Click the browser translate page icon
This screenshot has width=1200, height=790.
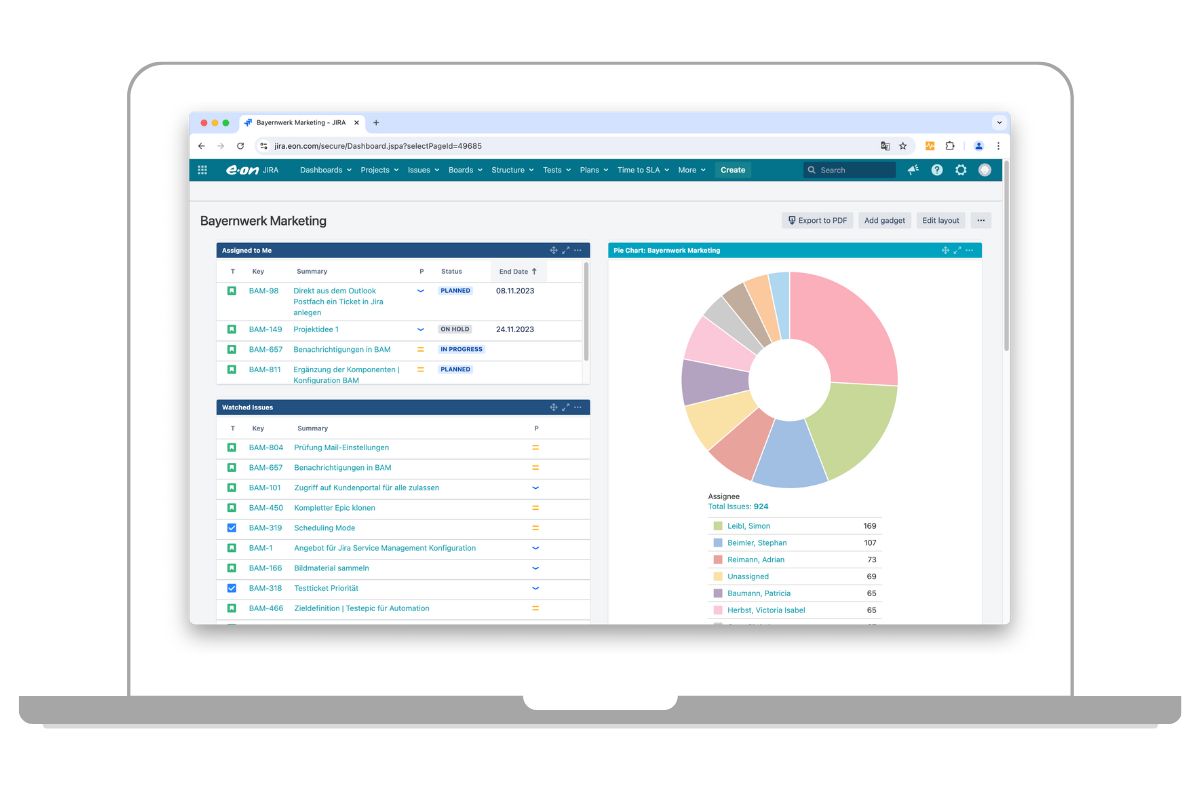(885, 146)
